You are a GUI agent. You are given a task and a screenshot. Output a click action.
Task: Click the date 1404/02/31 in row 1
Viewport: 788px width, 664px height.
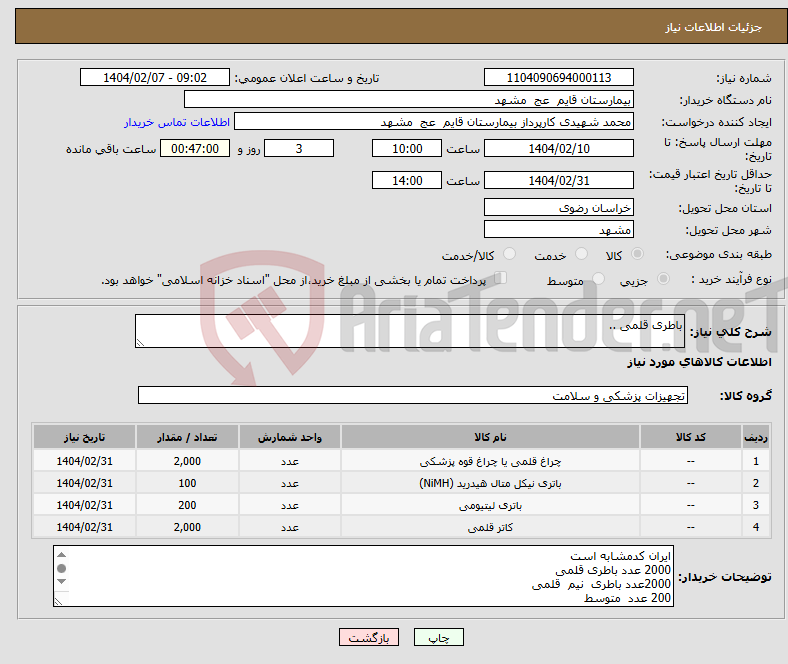pyautogui.click(x=84, y=461)
